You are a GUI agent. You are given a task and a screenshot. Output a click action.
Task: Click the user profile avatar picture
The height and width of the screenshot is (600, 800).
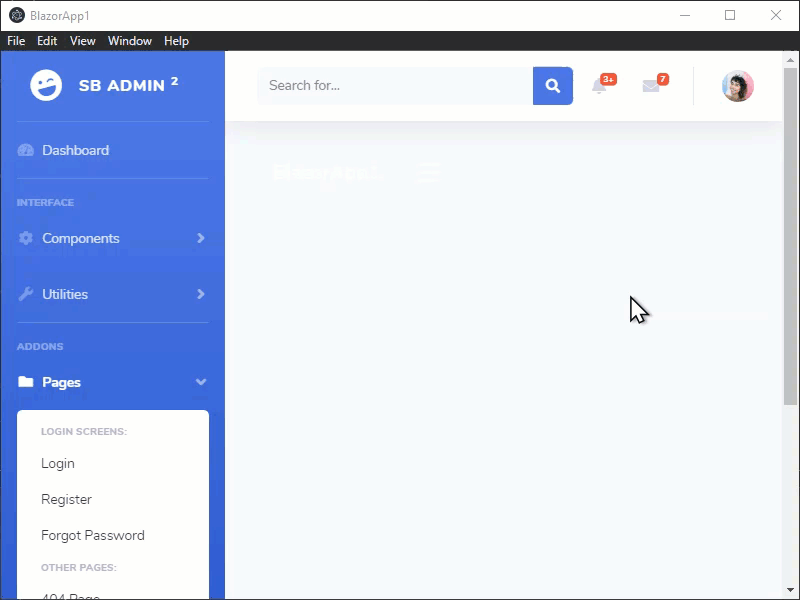(x=738, y=86)
